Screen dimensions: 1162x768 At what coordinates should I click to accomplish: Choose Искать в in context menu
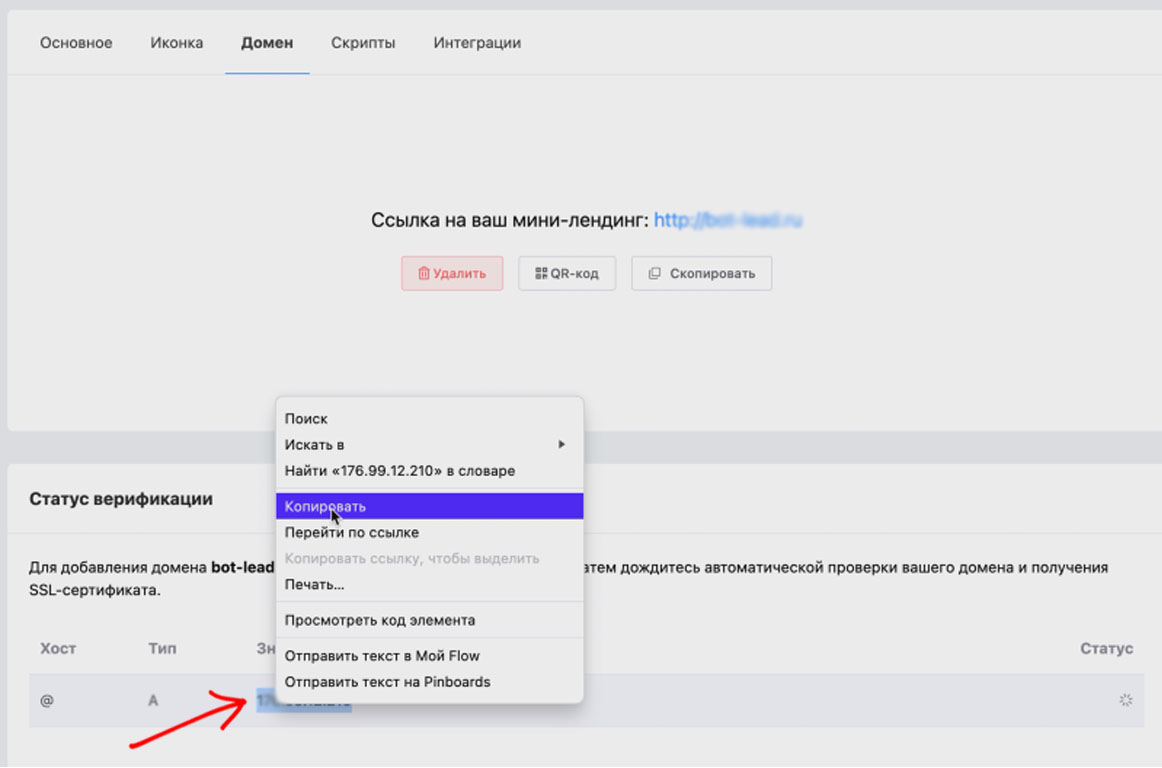pos(429,445)
